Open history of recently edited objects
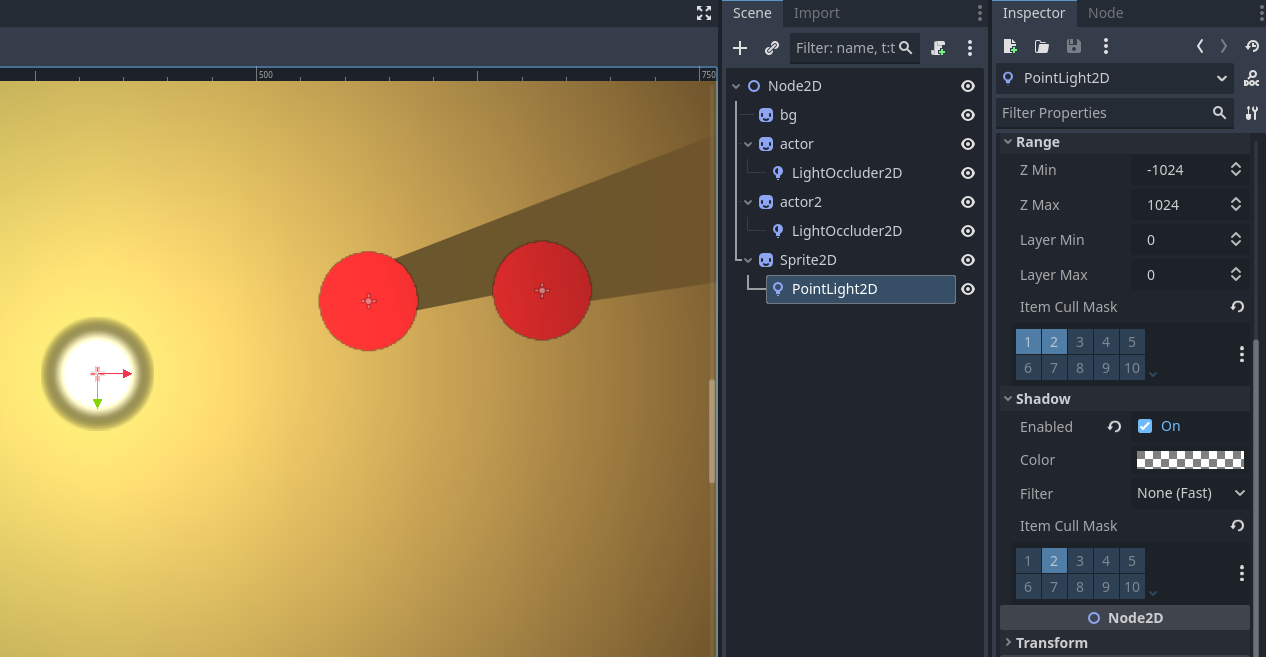 point(1252,46)
